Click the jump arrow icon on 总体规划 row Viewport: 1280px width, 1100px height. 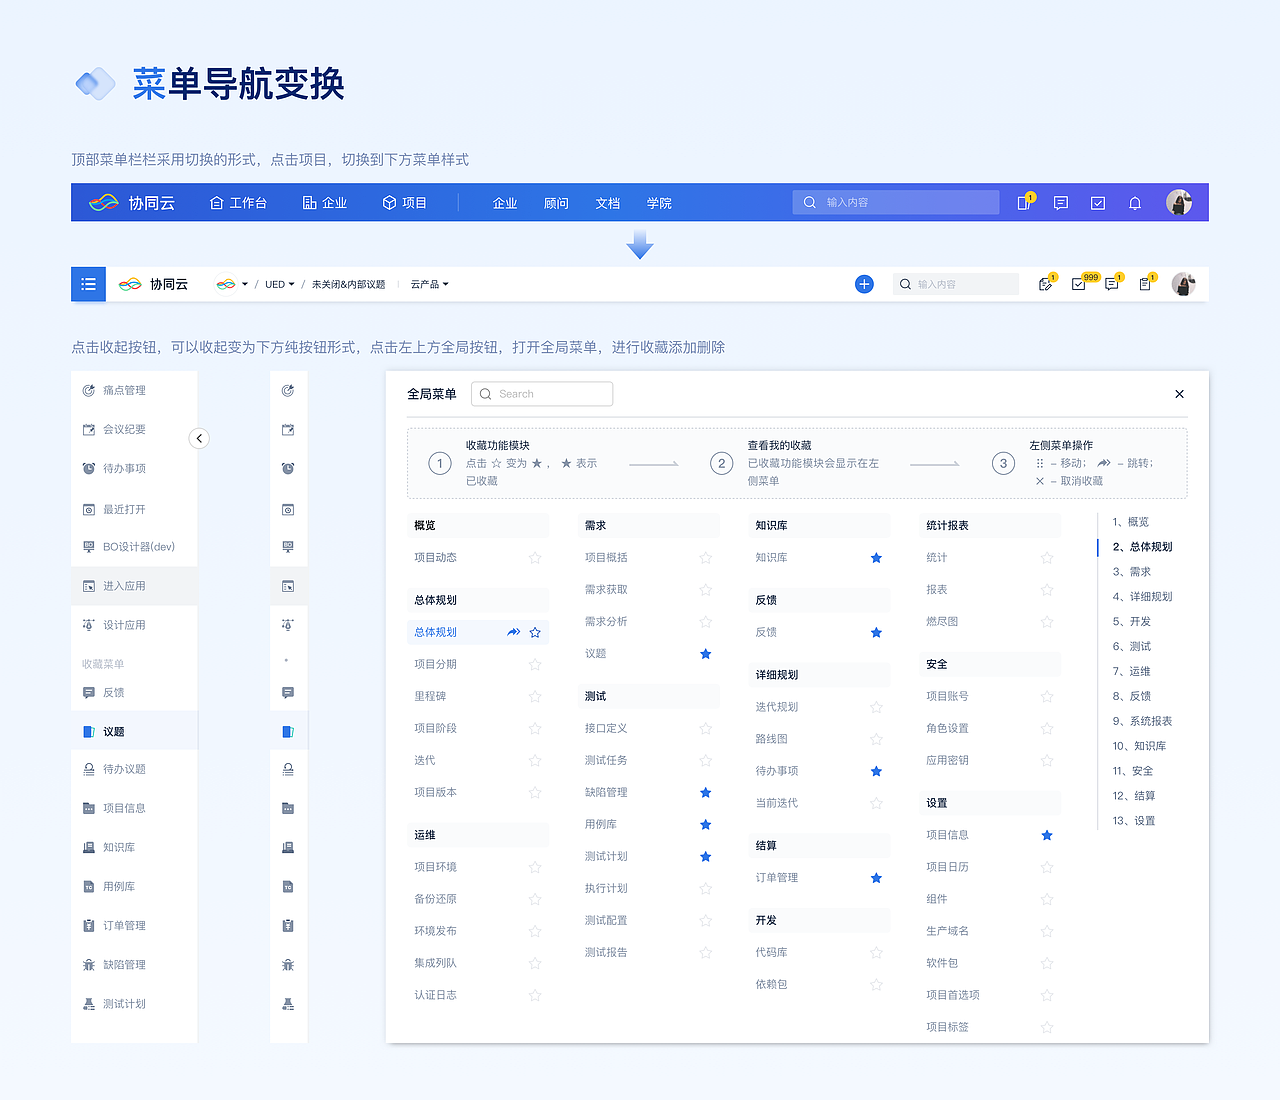[x=514, y=632]
